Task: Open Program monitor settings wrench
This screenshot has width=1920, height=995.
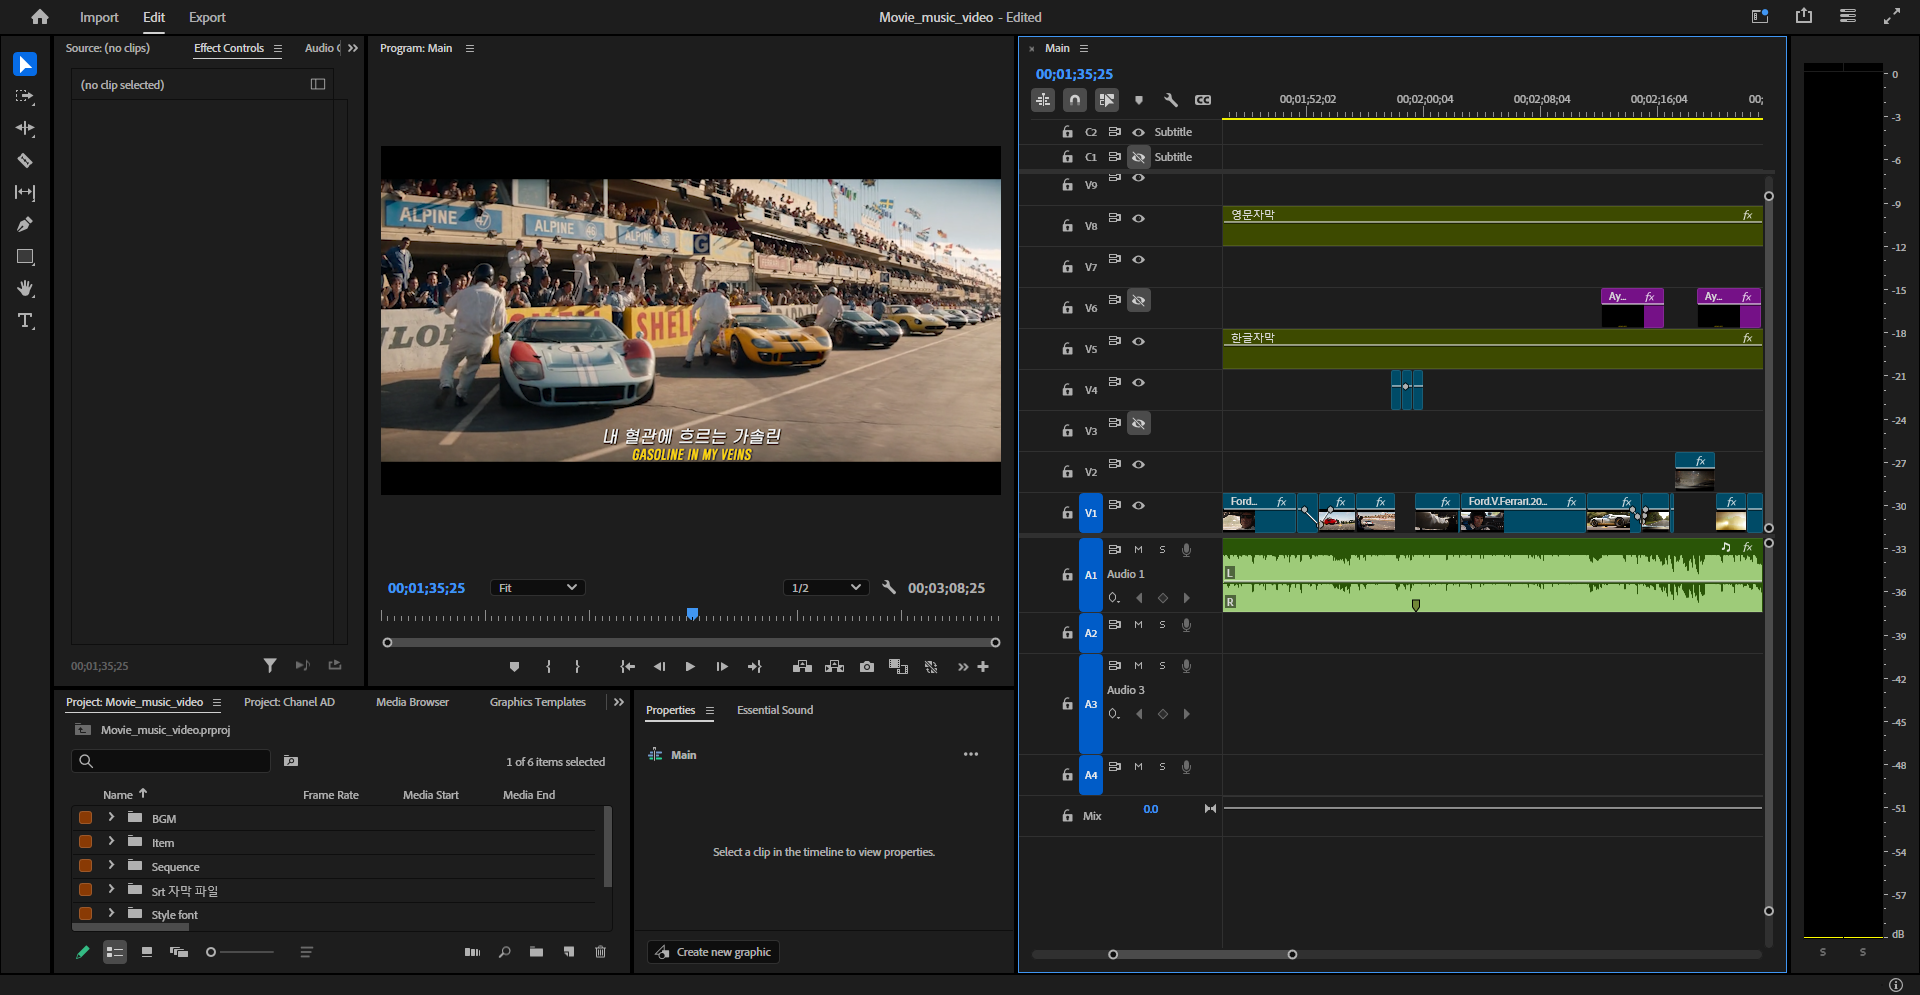Action: [x=889, y=588]
